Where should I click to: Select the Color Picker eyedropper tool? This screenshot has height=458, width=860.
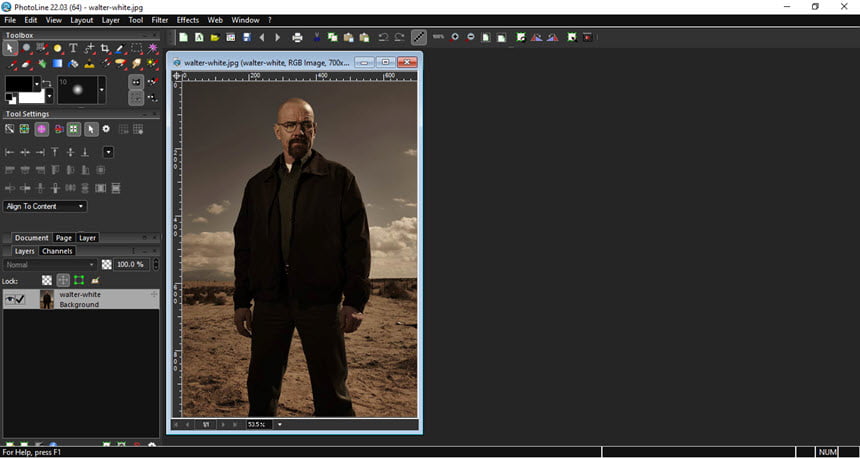pos(120,48)
